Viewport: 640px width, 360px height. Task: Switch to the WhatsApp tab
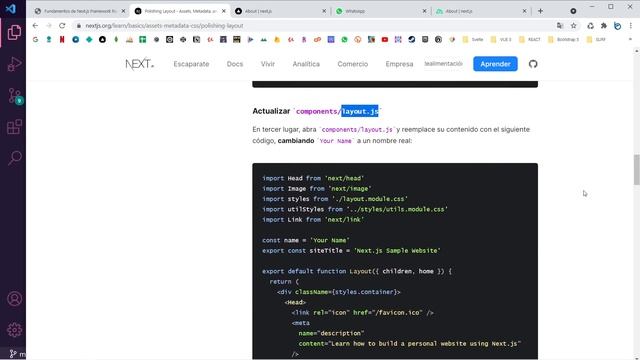(x=381, y=11)
